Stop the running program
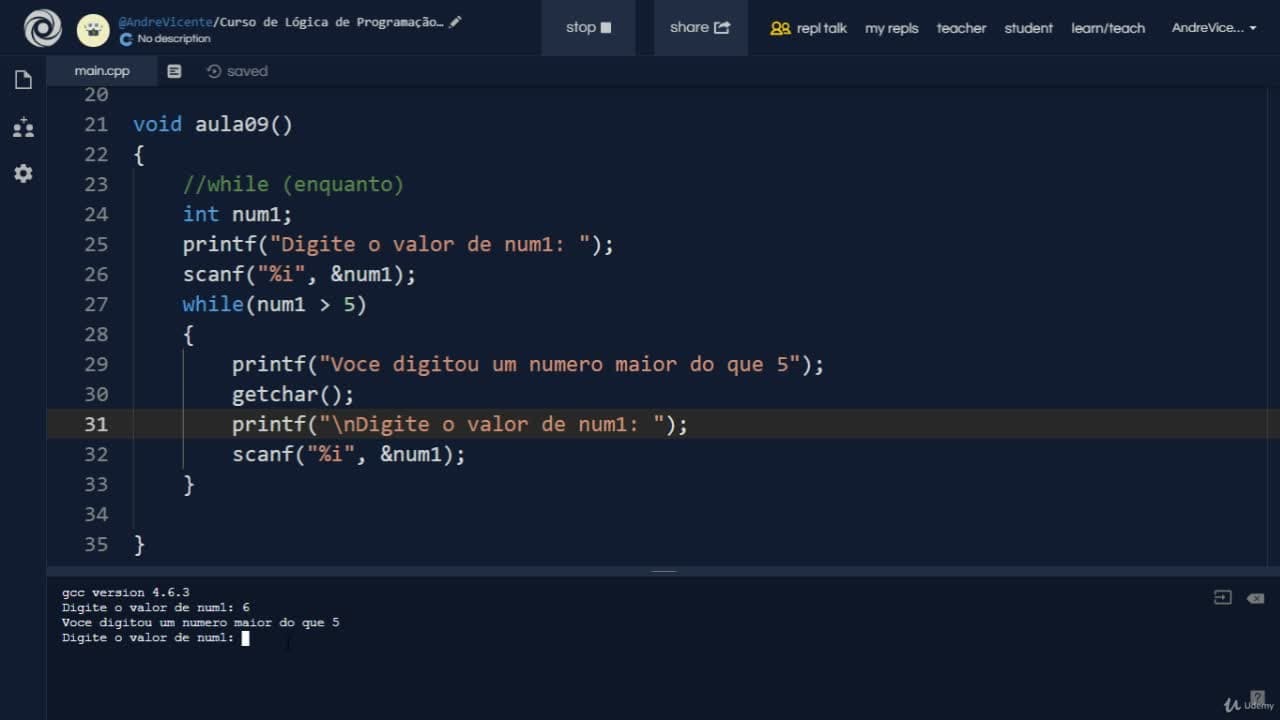Image resolution: width=1280 pixels, height=720 pixels. point(588,28)
